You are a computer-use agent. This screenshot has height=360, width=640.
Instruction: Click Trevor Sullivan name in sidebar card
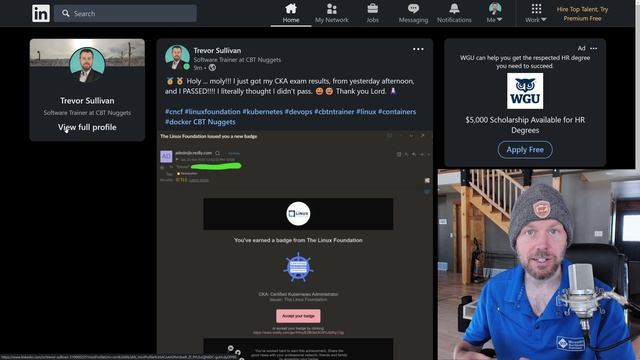(x=87, y=100)
